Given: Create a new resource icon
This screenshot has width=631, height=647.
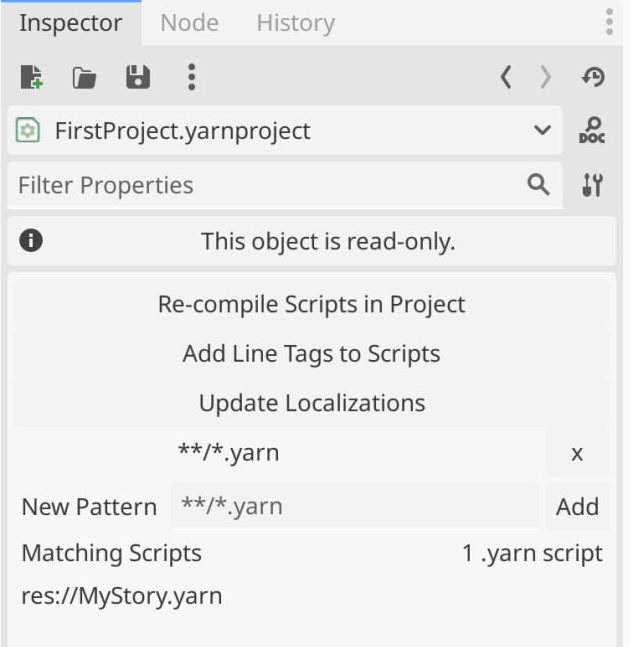Looking at the screenshot, I should pyautogui.click(x=32, y=77).
